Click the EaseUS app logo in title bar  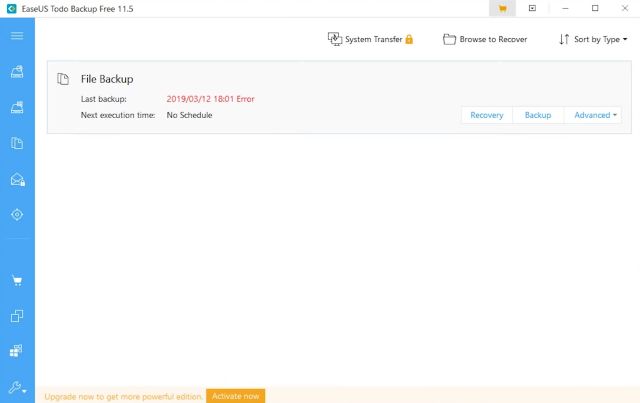[11, 9]
